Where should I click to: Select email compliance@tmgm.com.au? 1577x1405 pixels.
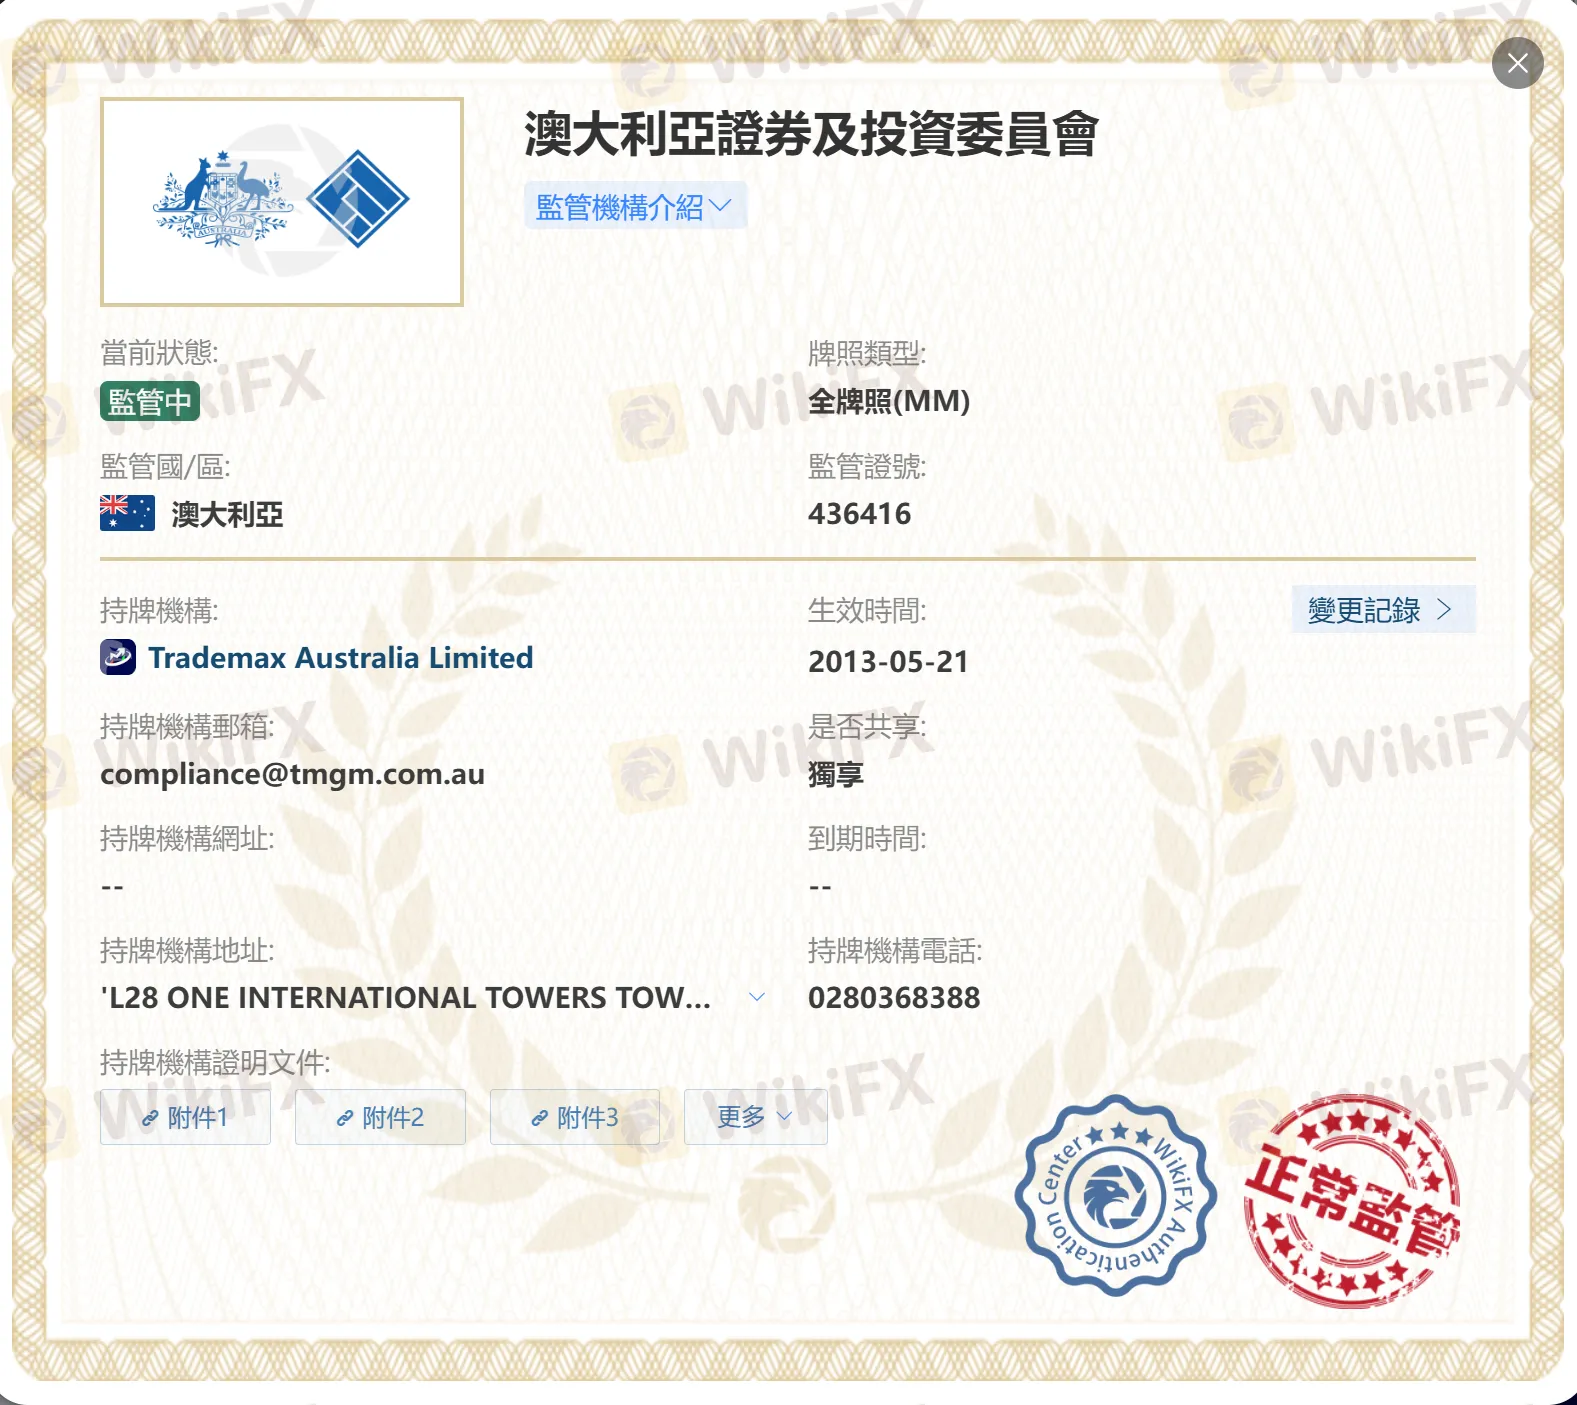click(x=292, y=775)
